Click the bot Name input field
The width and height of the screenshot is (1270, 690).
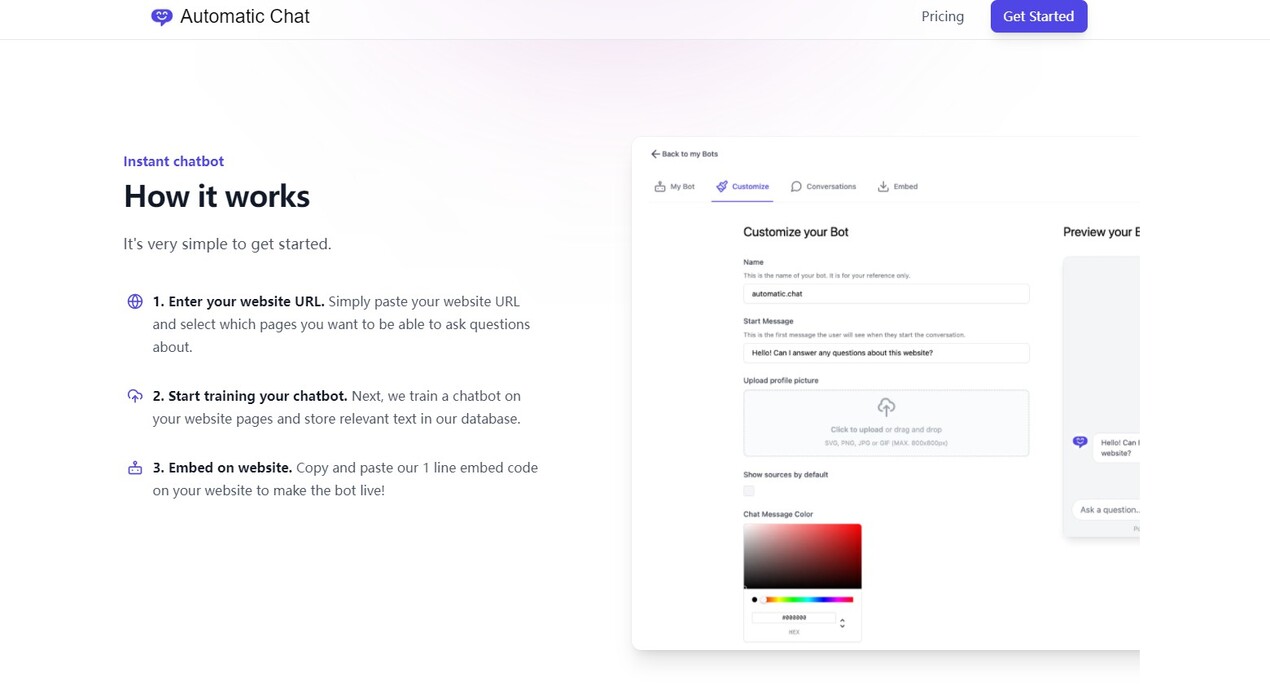pyautogui.click(x=886, y=294)
